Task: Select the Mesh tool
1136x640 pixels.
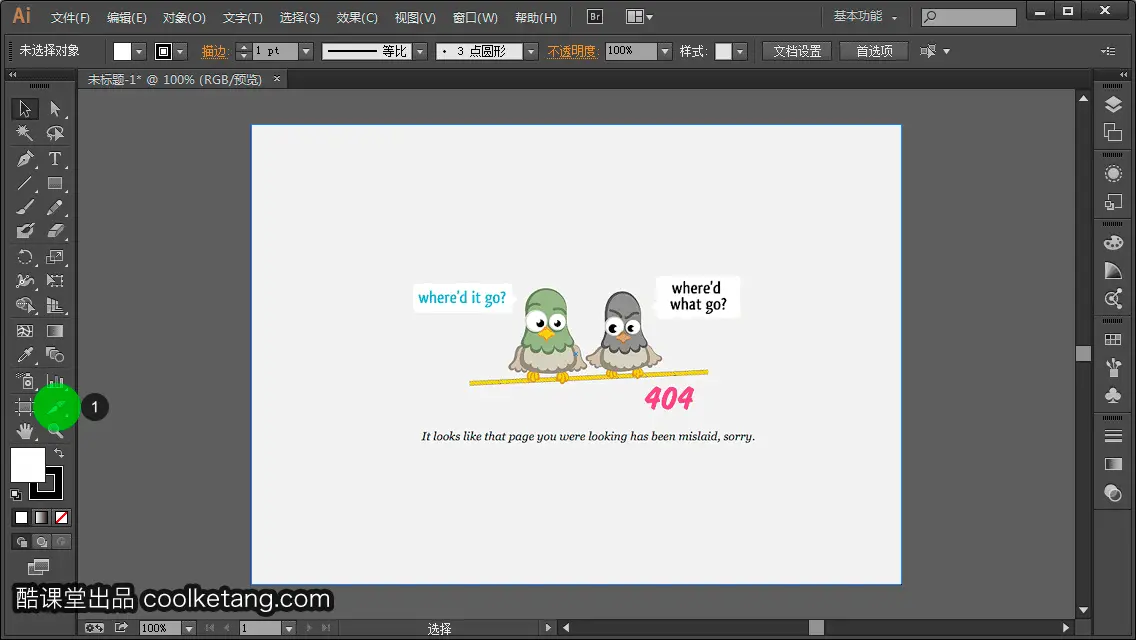Action: coord(25,331)
